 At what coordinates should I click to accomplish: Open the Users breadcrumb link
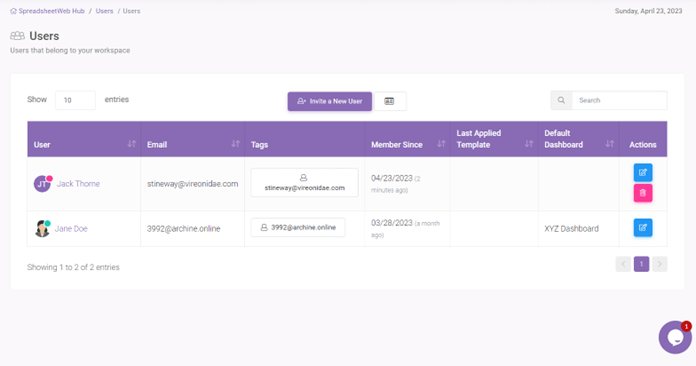104,11
